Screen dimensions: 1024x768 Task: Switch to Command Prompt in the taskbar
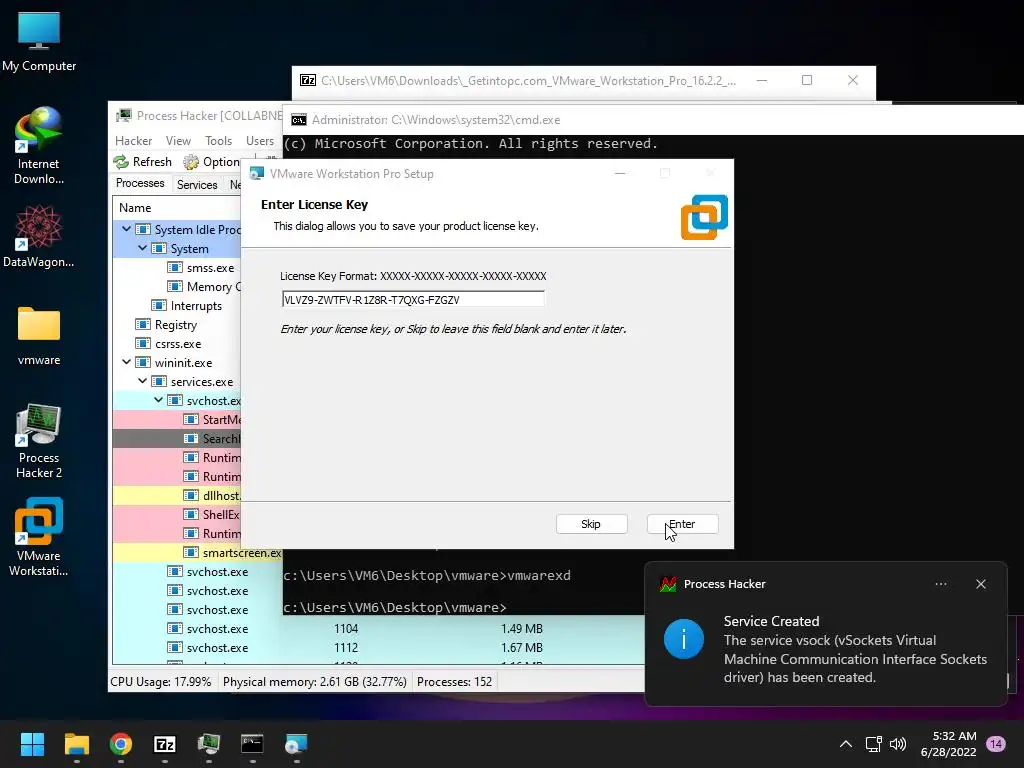(x=252, y=744)
